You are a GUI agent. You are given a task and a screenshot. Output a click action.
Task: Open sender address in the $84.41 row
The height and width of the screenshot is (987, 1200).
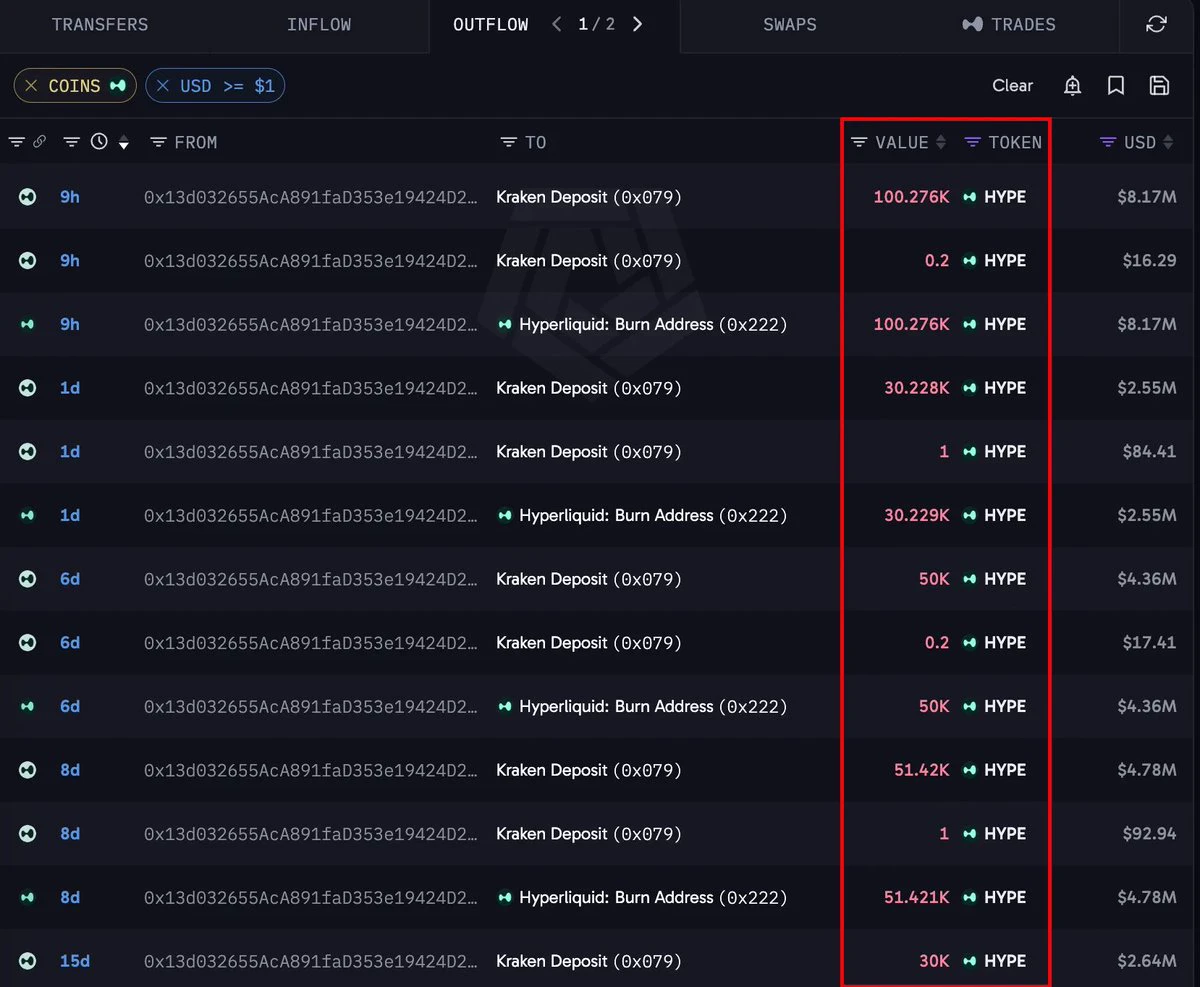pos(311,452)
